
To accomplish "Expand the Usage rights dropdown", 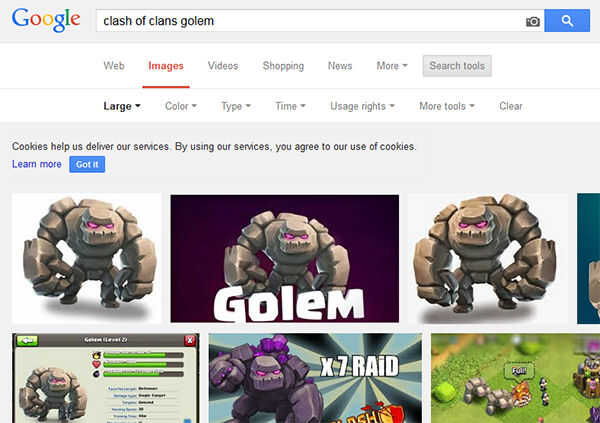I will click(362, 106).
